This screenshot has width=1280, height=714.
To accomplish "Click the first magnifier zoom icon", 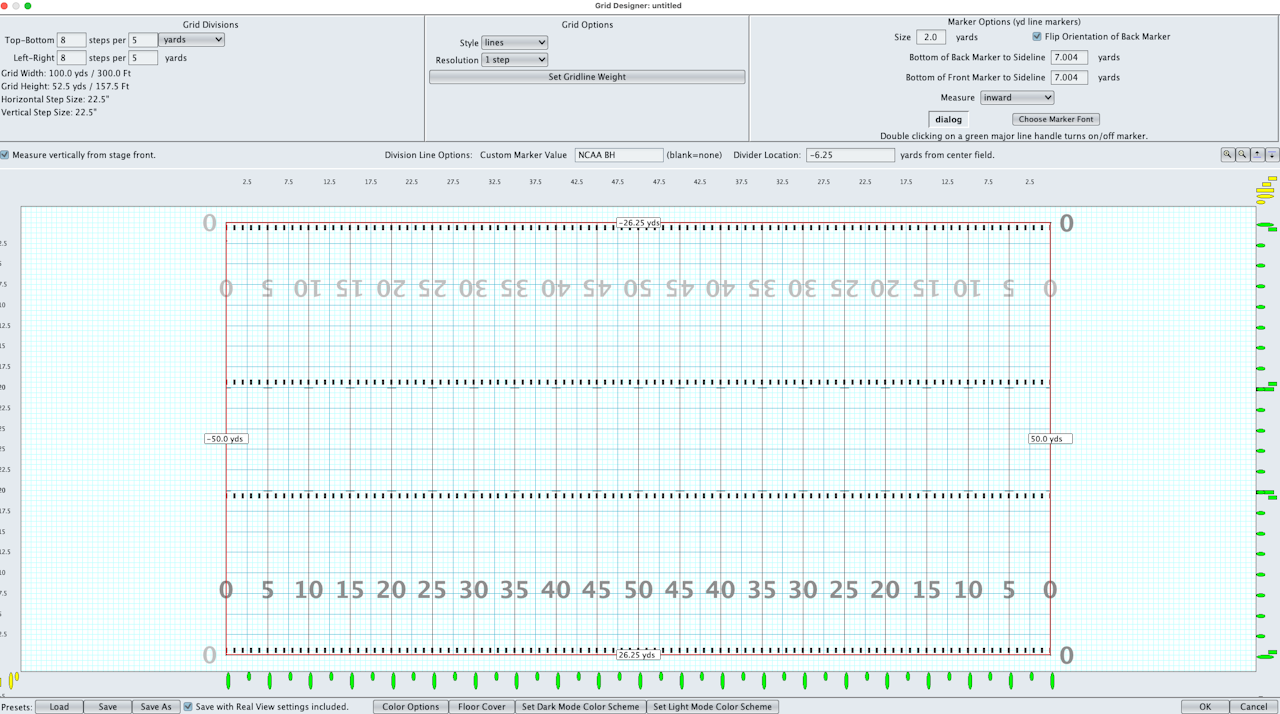I will click(1227, 155).
